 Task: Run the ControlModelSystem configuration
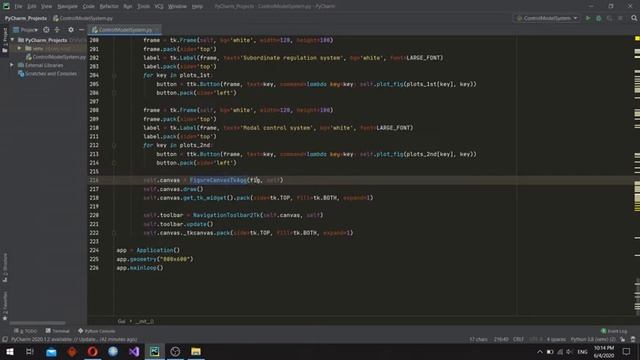pos(588,18)
